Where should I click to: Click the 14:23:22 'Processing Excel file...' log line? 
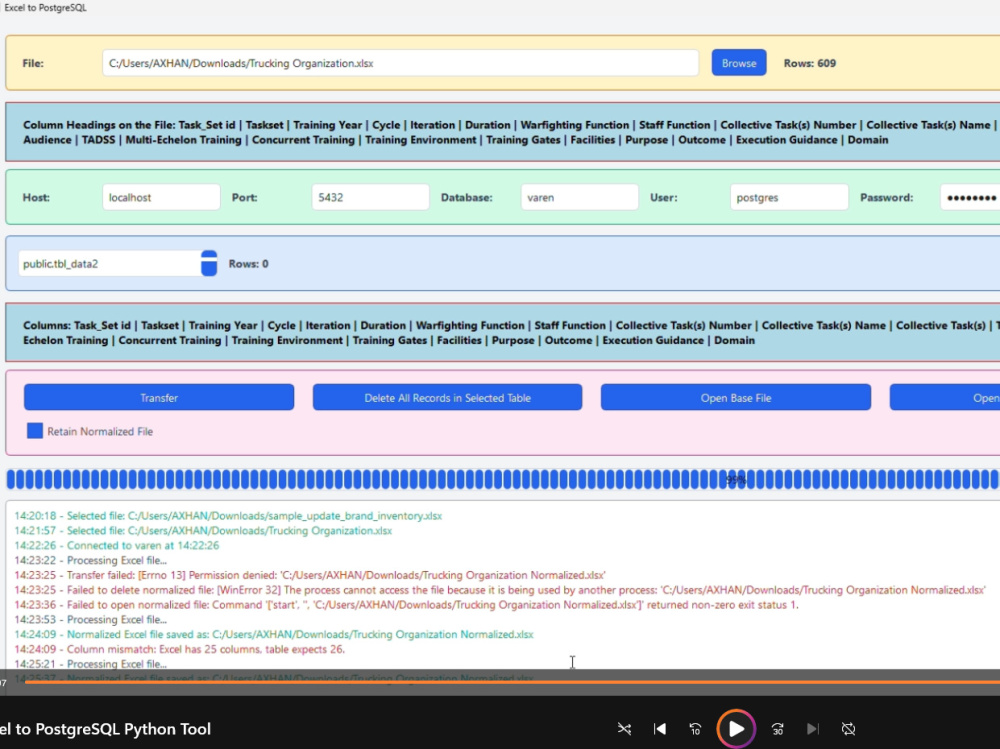tap(91, 560)
